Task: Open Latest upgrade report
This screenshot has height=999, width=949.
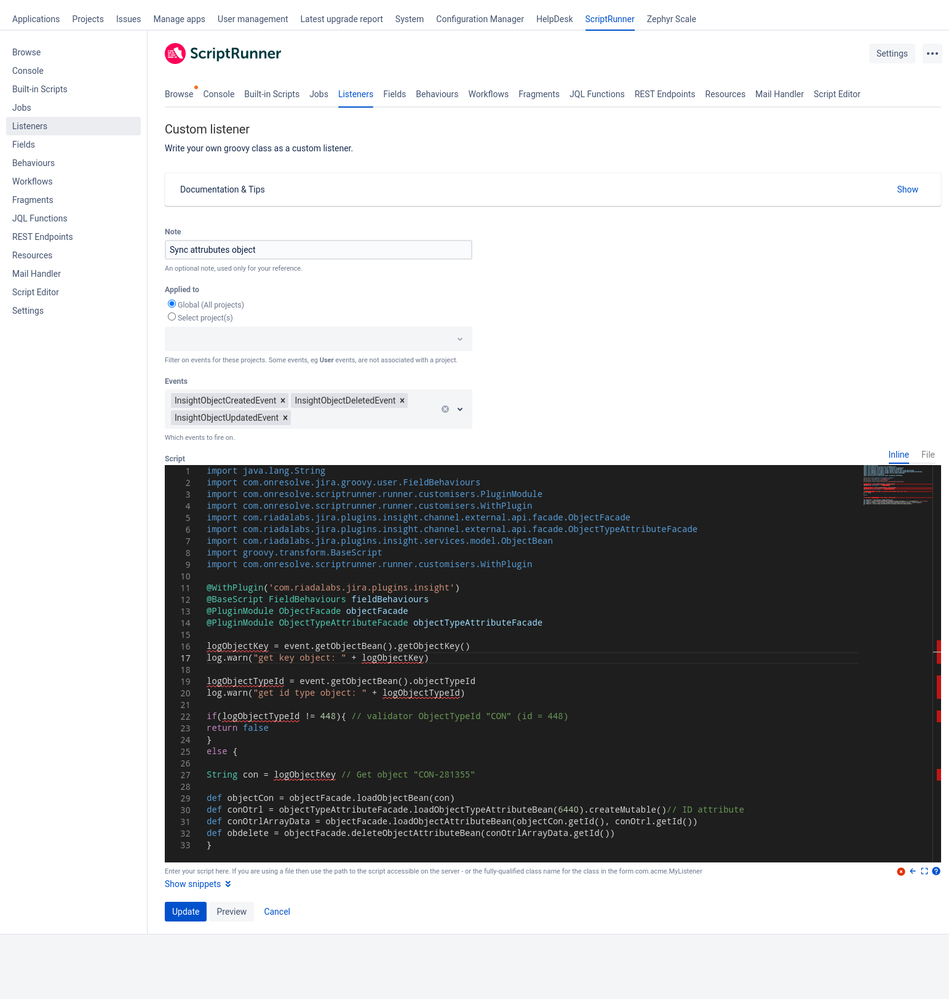Action: [341, 19]
